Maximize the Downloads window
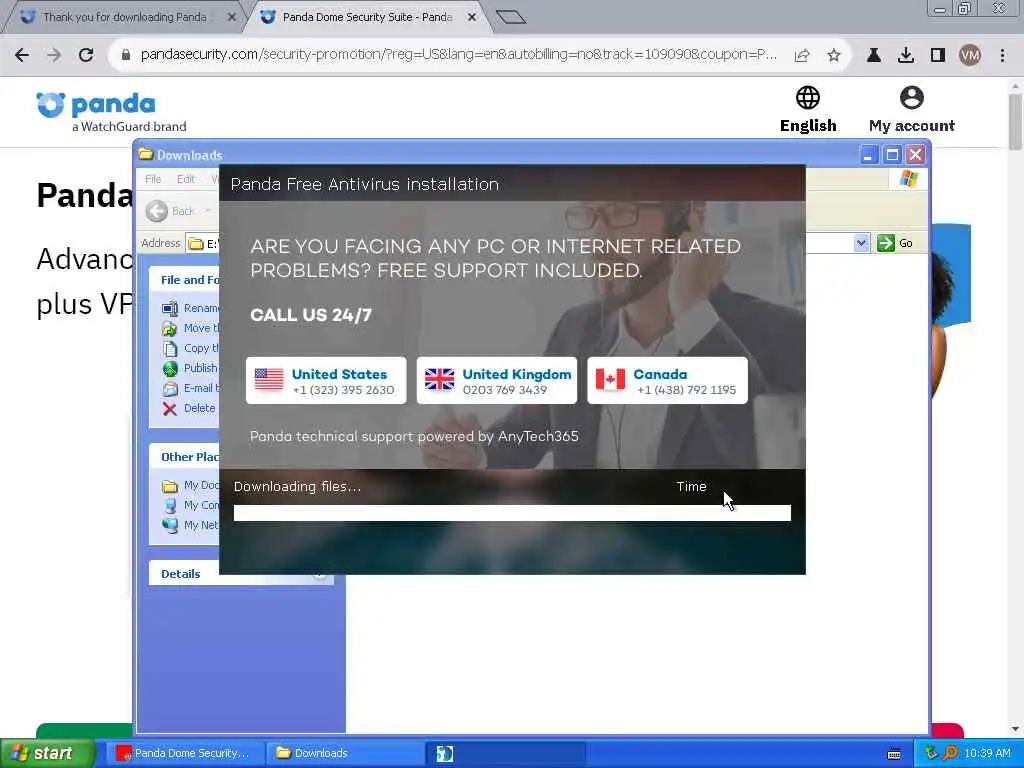 tap(892, 155)
